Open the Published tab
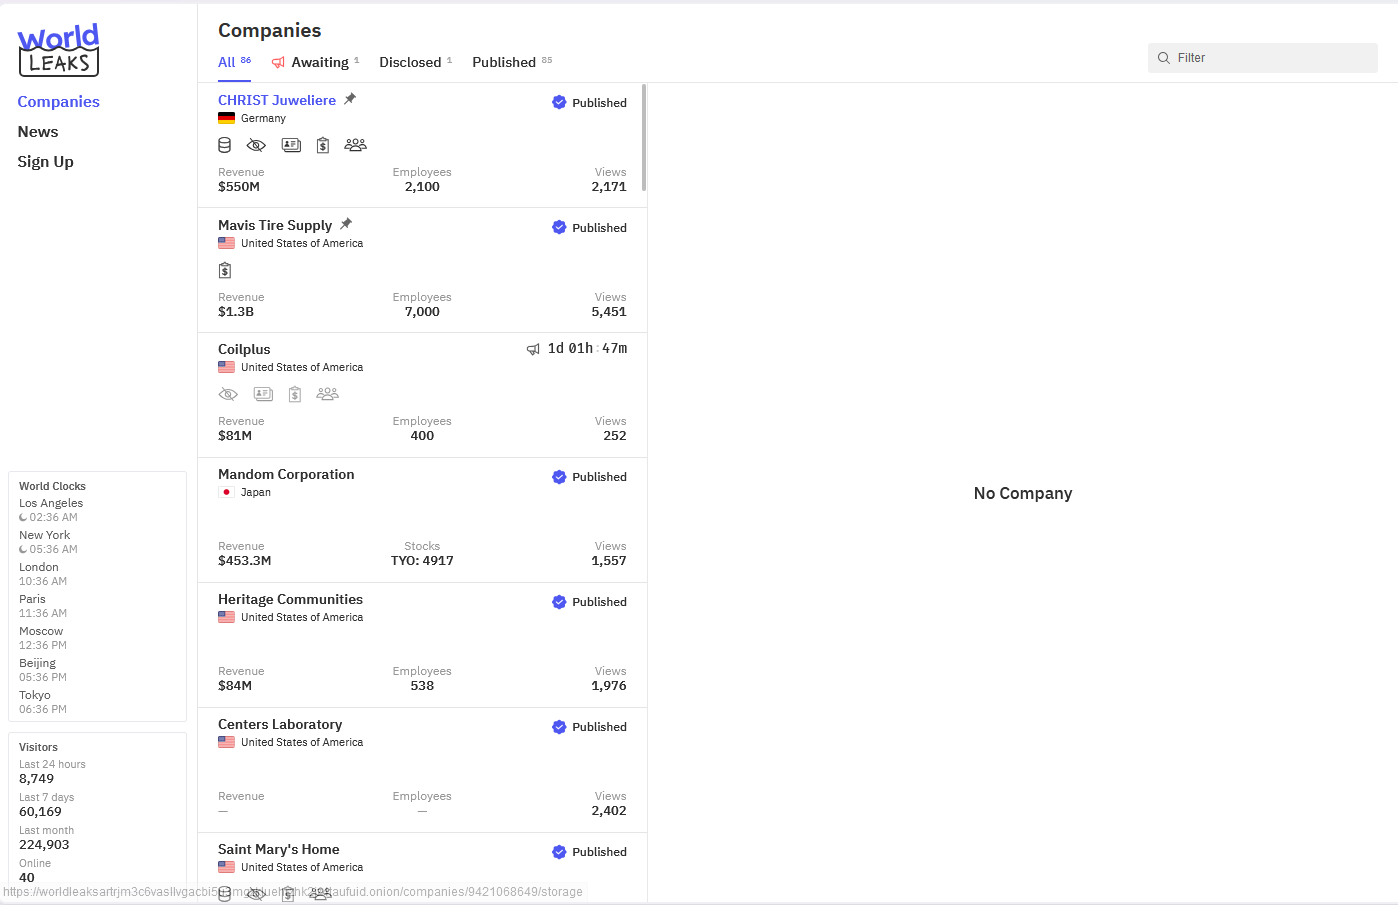 (x=504, y=62)
